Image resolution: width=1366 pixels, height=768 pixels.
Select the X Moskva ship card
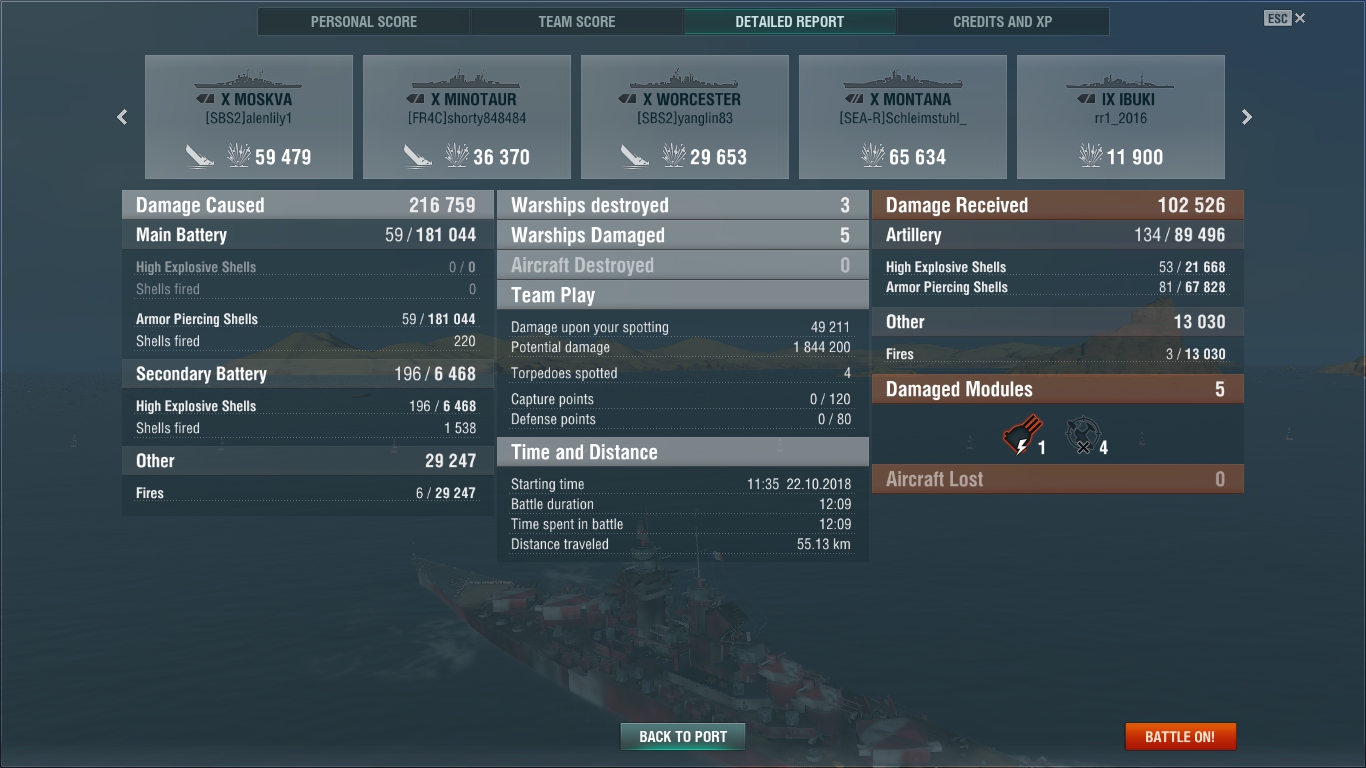point(249,117)
